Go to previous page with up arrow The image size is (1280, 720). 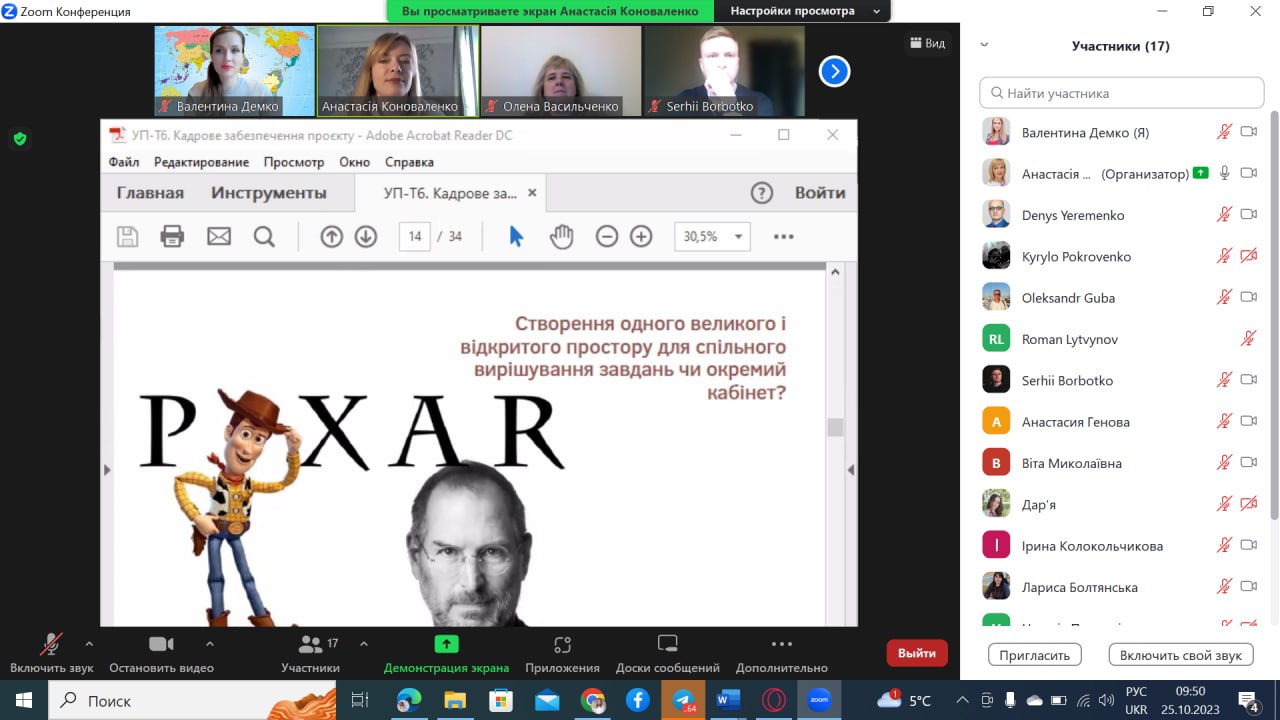[x=332, y=236]
